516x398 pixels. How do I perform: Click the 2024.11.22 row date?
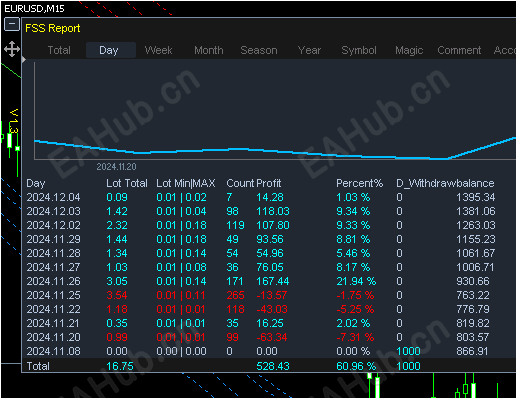click(53, 309)
